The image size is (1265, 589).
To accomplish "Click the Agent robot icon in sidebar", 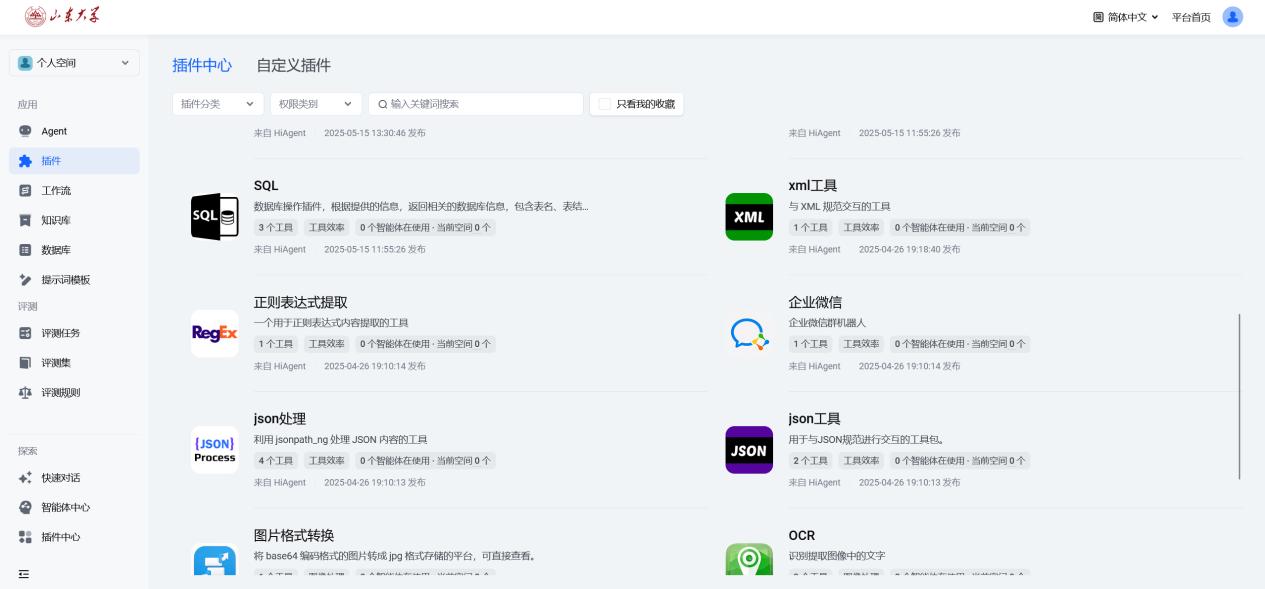I will pyautogui.click(x=25, y=131).
